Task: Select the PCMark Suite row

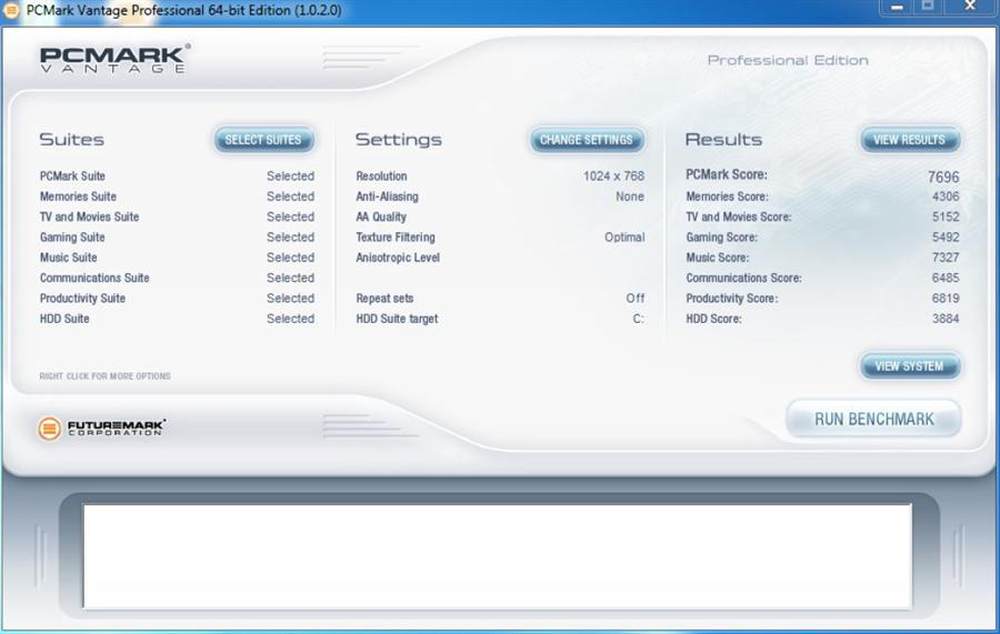Action: click(177, 176)
